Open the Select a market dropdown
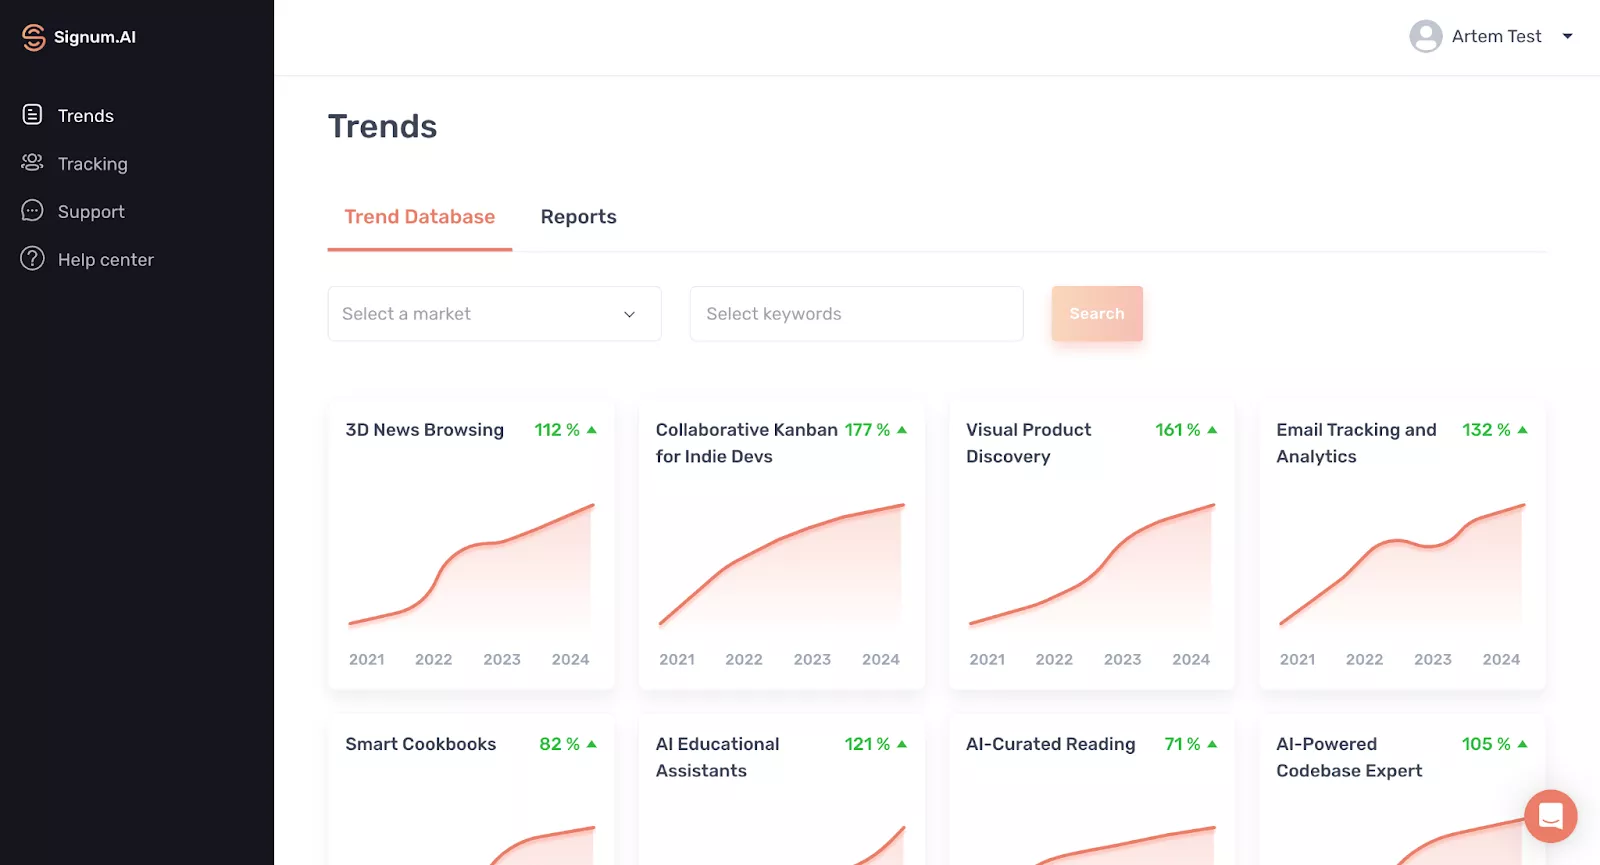1600x865 pixels. coord(480,314)
